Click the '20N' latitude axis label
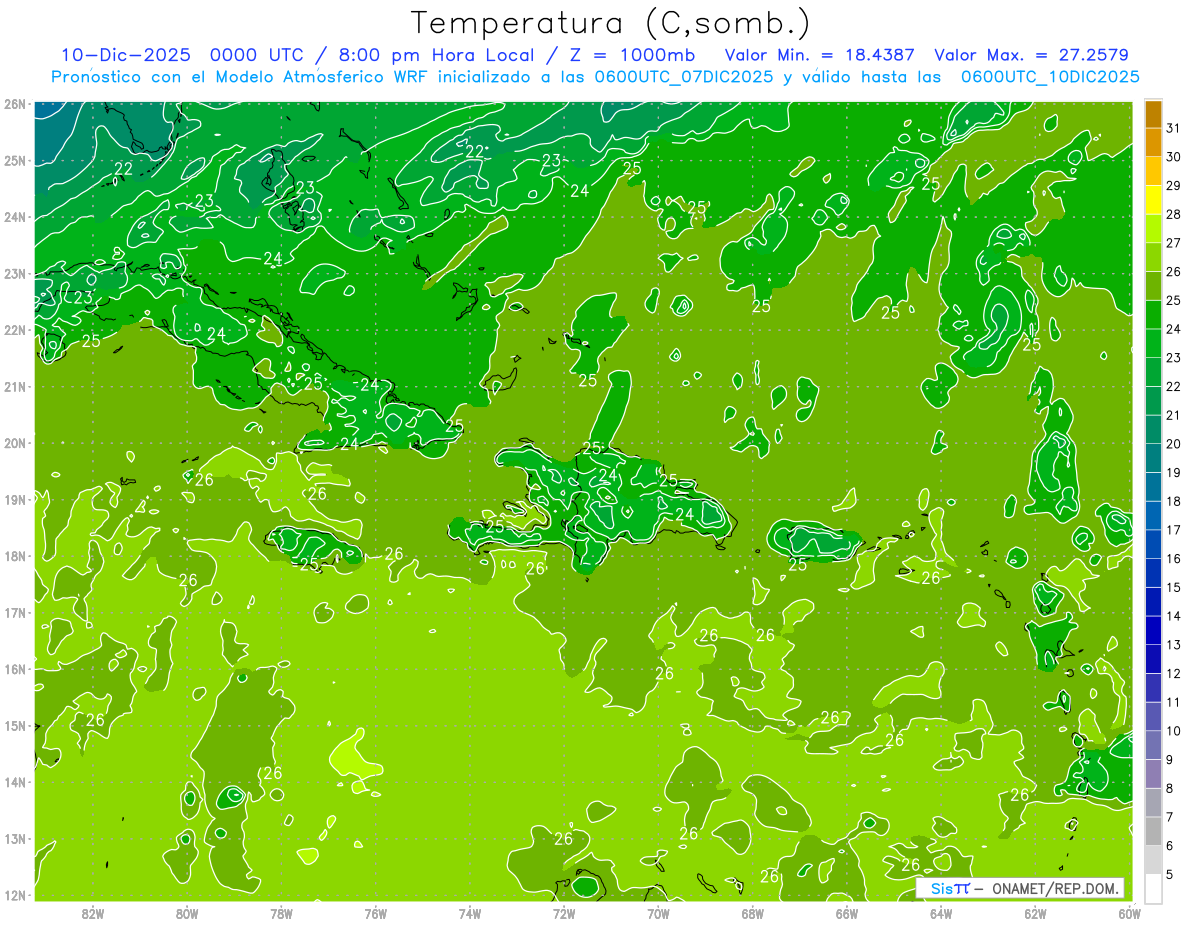 [x=14, y=443]
